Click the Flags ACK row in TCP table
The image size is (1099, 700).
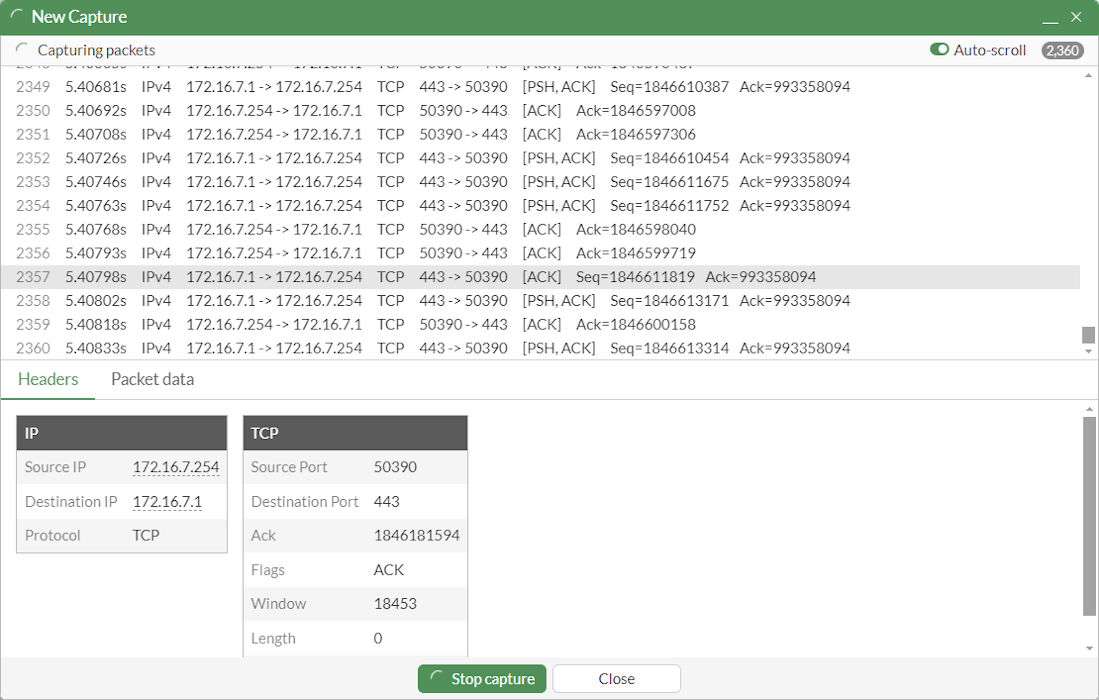pyautogui.click(x=355, y=569)
